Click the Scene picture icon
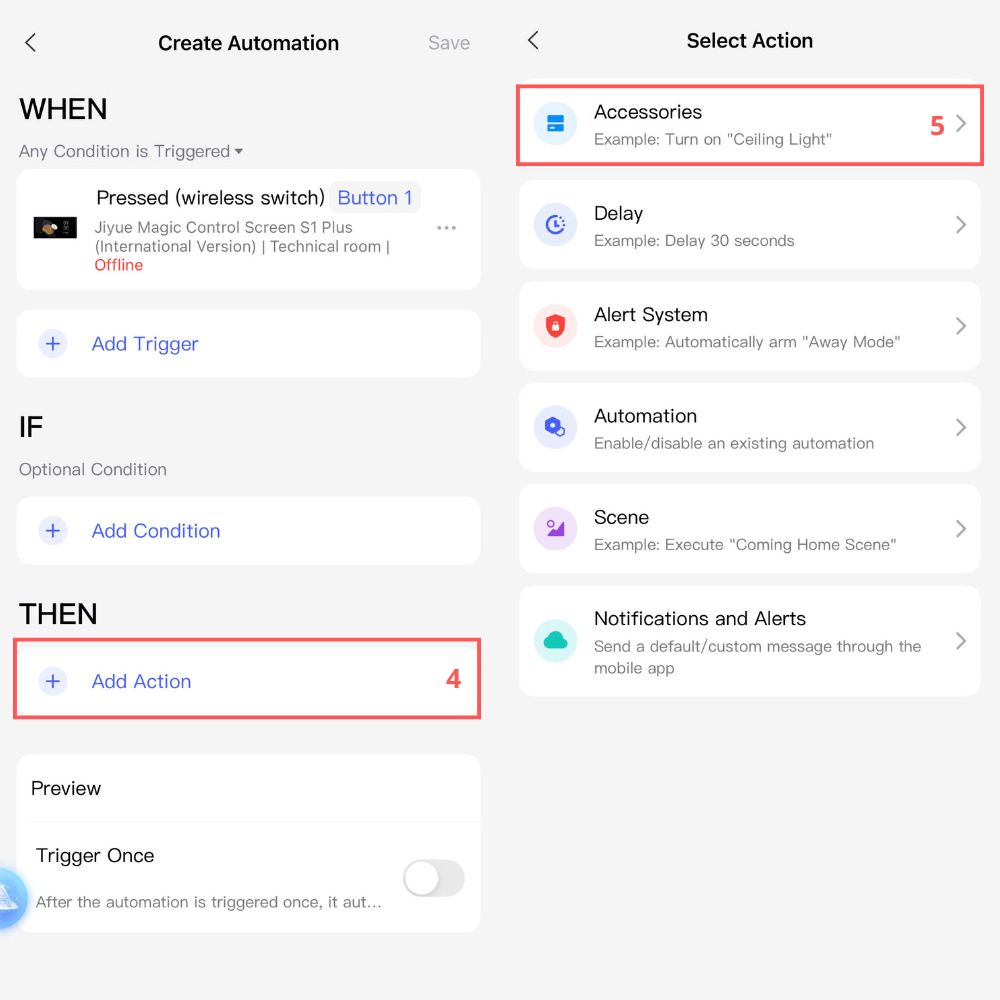This screenshot has width=1000, height=1000. (x=555, y=529)
